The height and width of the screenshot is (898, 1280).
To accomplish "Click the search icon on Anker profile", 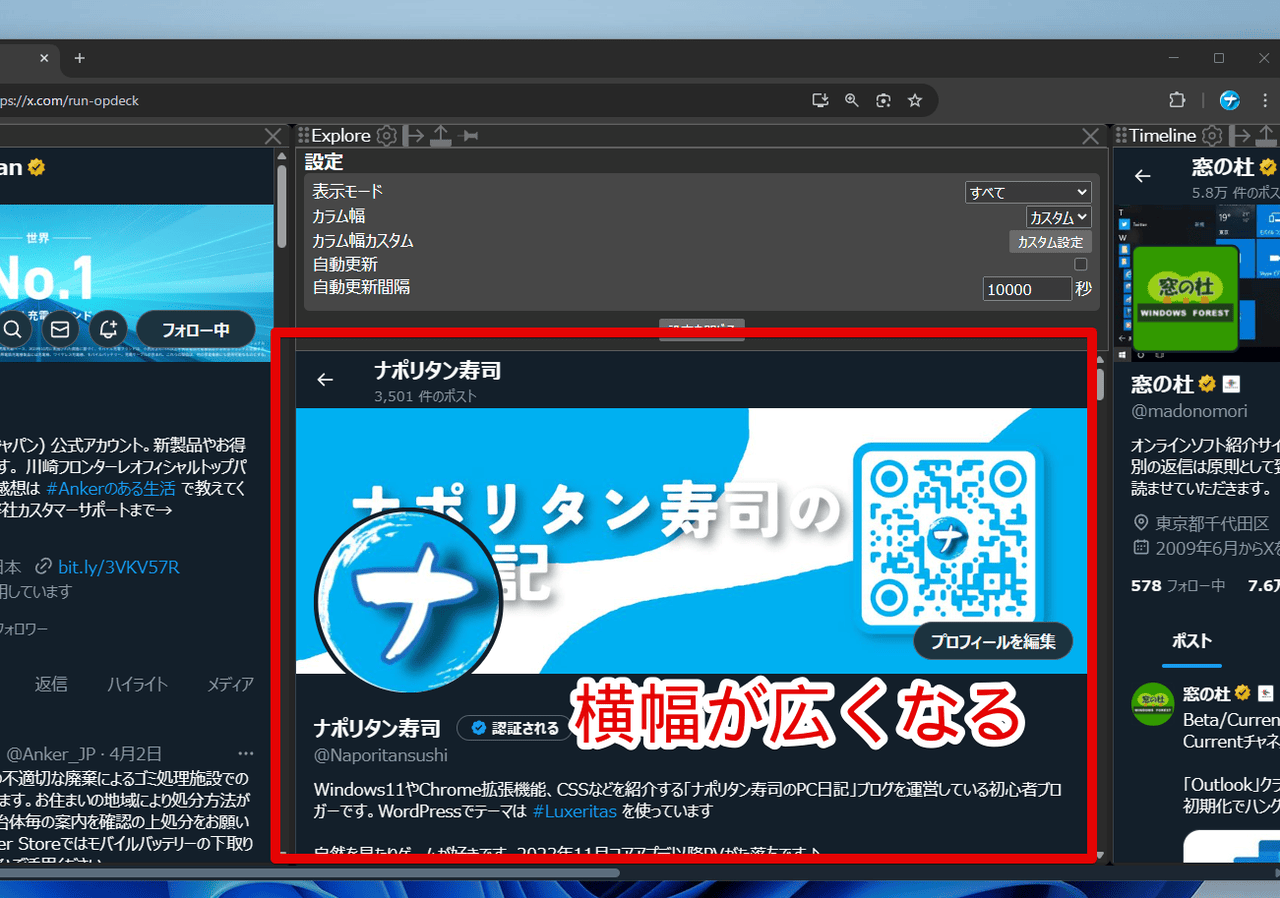I will click(13, 329).
